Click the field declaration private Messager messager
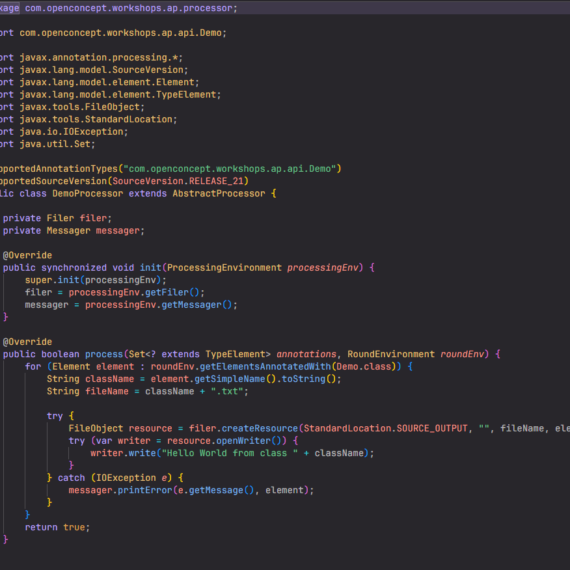This screenshot has height=570, width=570. tap(73, 230)
